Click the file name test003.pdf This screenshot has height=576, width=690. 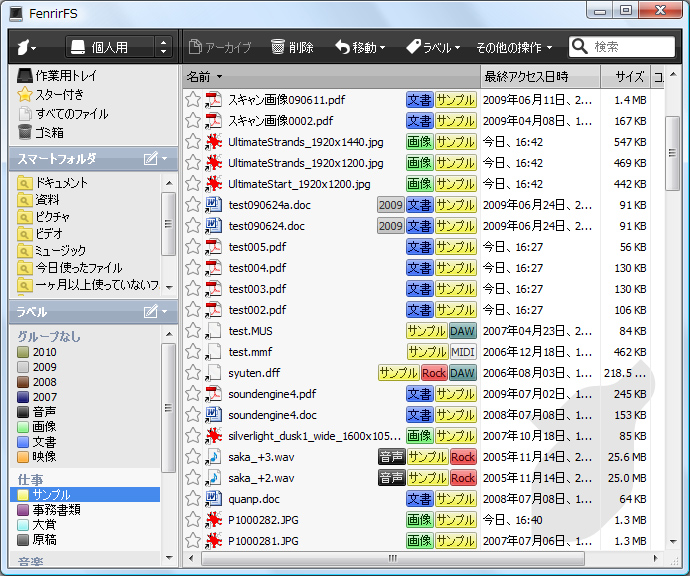257,289
